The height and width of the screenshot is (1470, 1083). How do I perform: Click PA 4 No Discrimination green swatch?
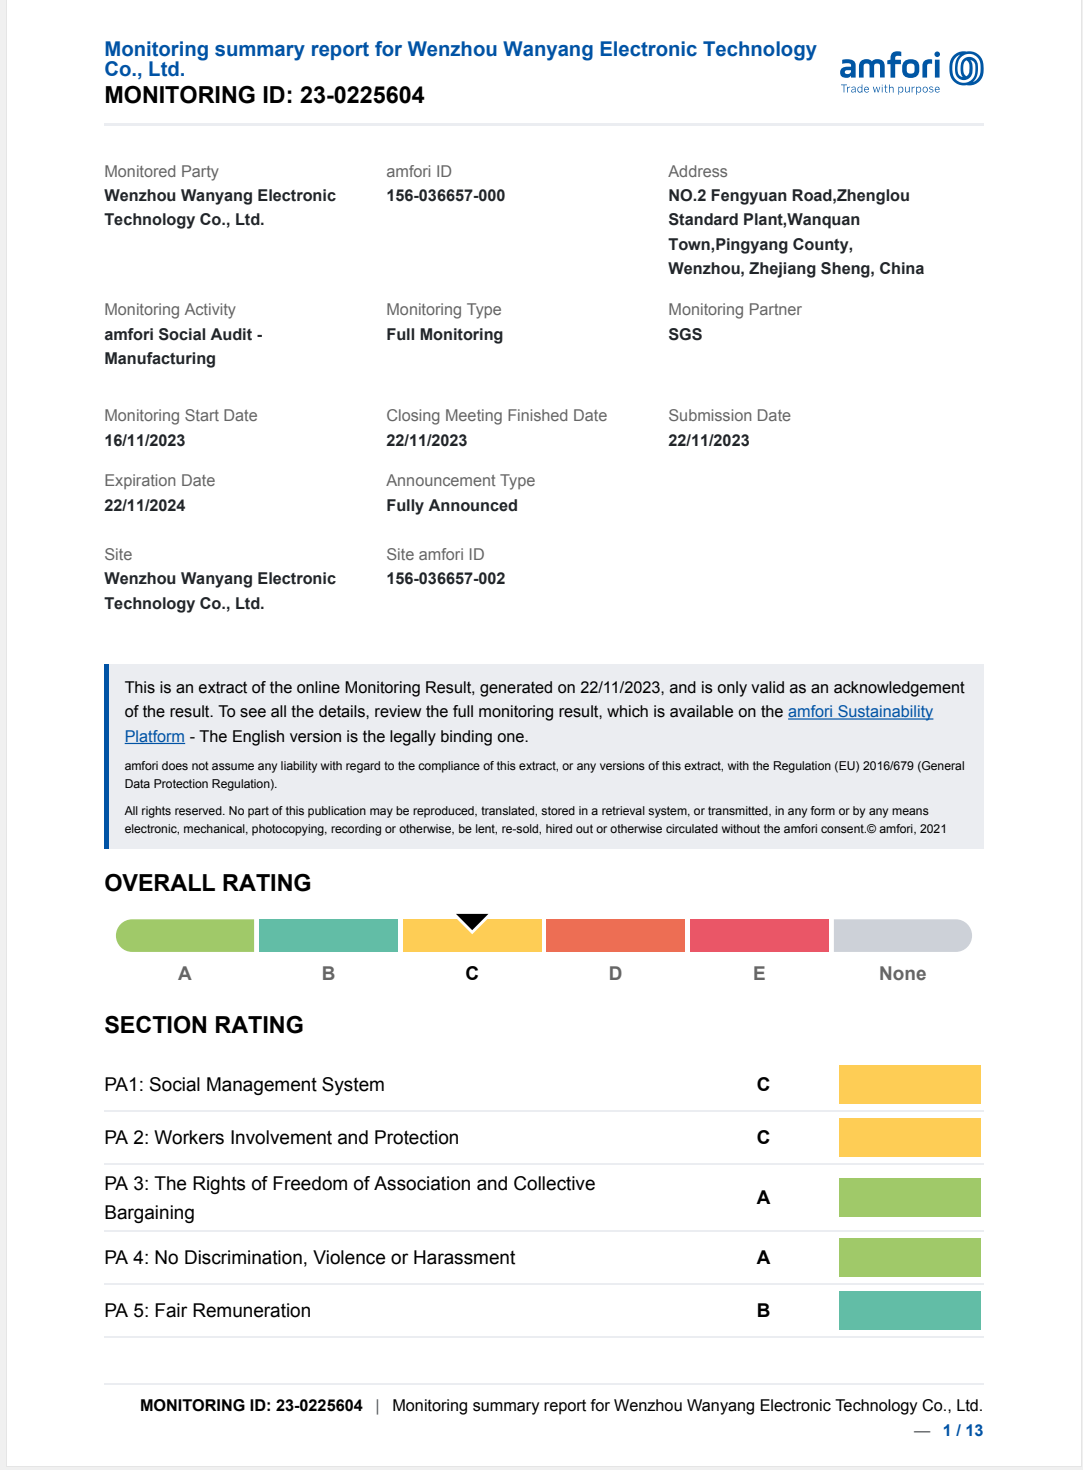coord(910,1258)
